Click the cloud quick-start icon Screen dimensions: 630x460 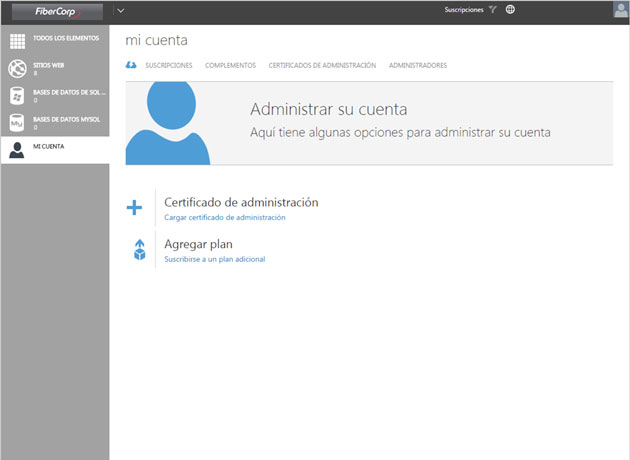(x=131, y=65)
